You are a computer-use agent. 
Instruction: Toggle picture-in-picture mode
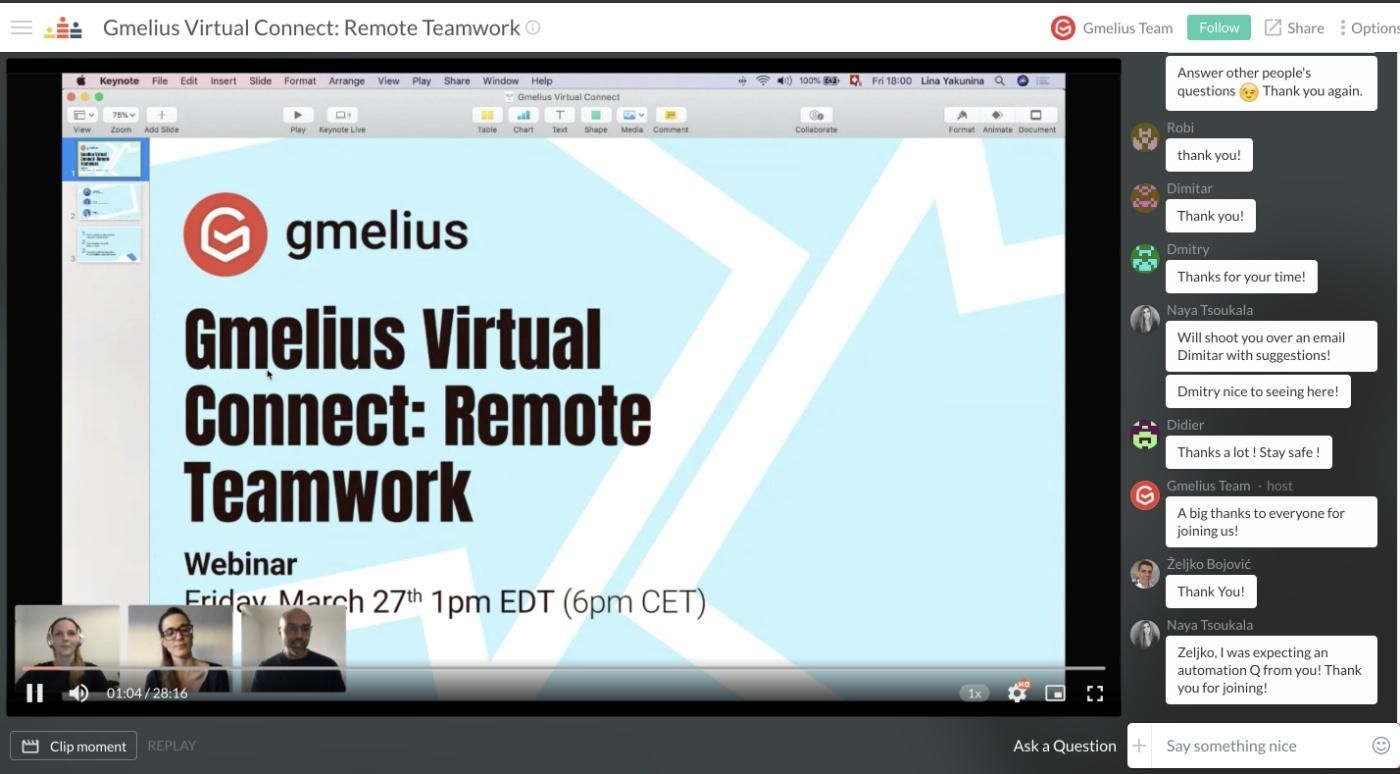[x=1055, y=693]
